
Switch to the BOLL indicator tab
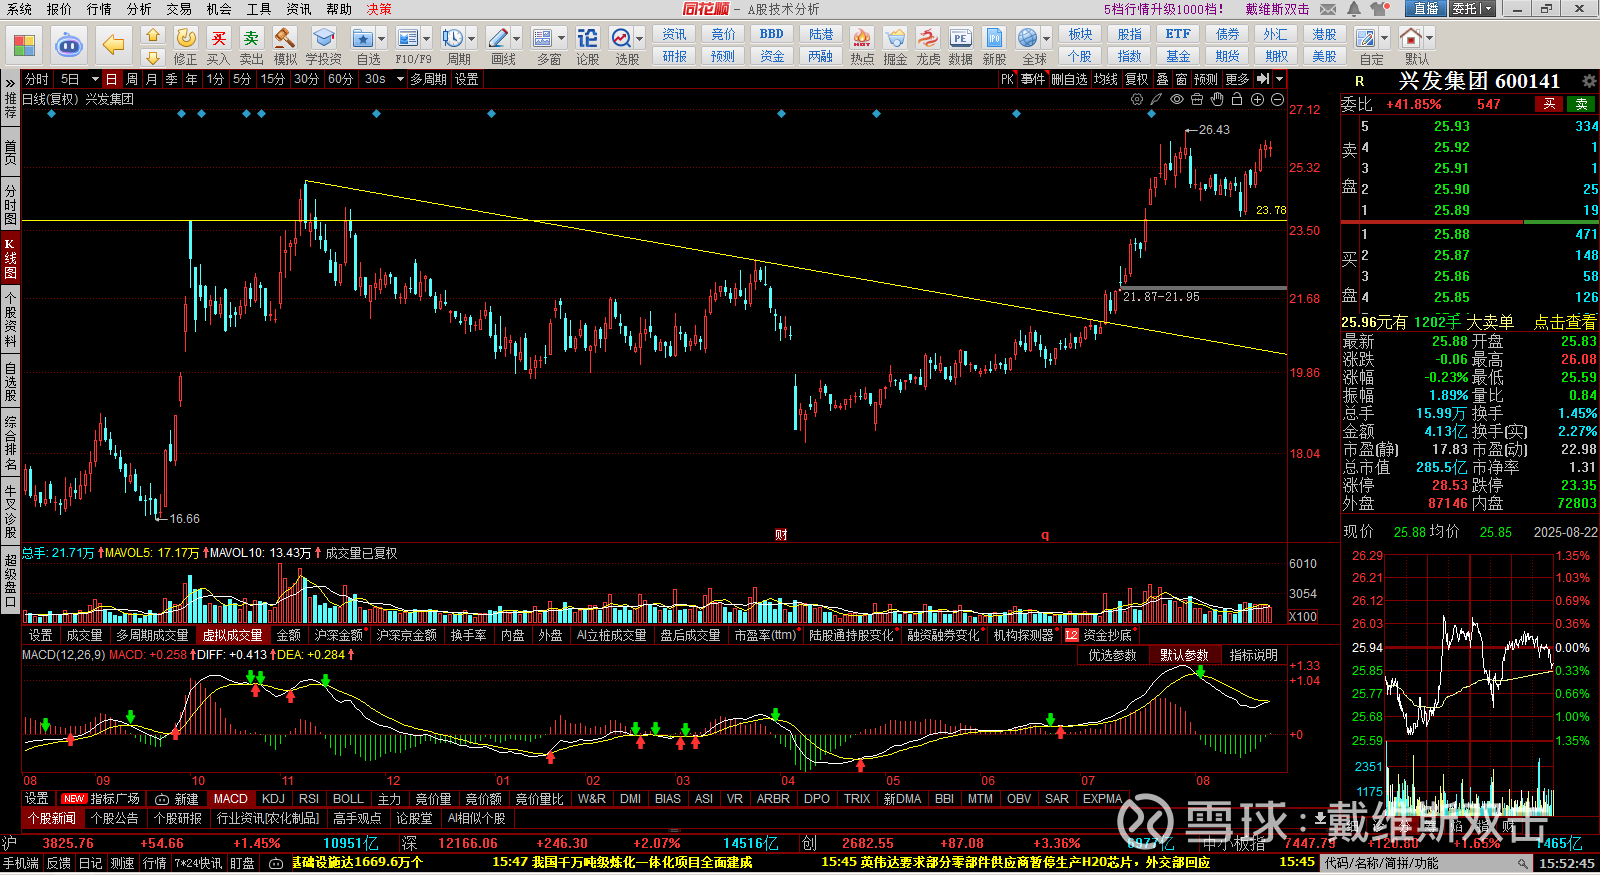(x=348, y=799)
